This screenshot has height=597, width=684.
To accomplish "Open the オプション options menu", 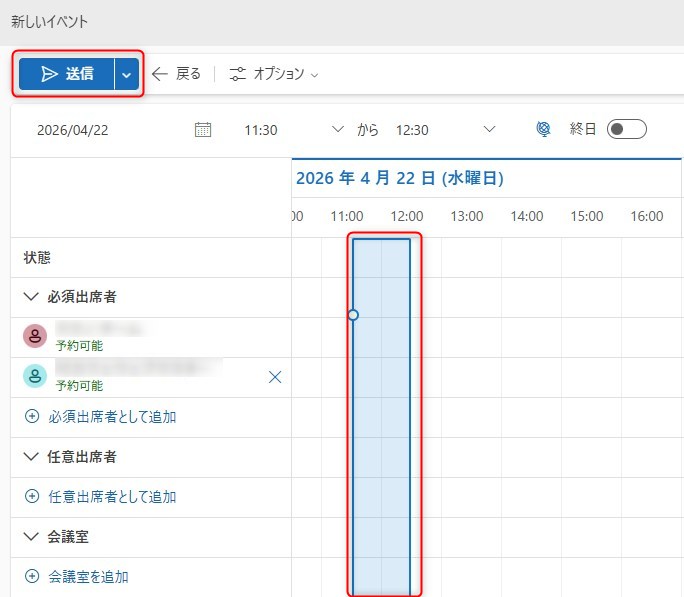I will tap(273, 74).
